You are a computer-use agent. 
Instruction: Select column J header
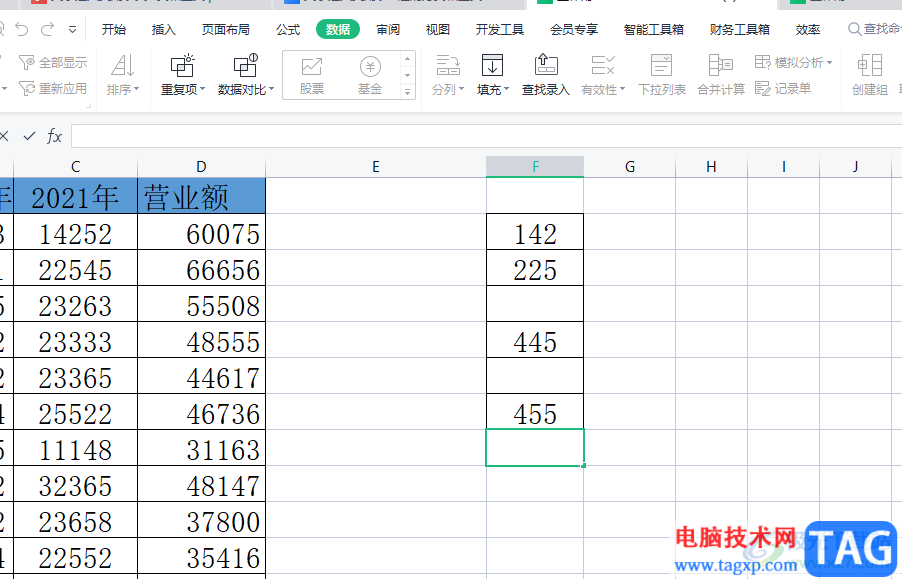click(x=855, y=167)
